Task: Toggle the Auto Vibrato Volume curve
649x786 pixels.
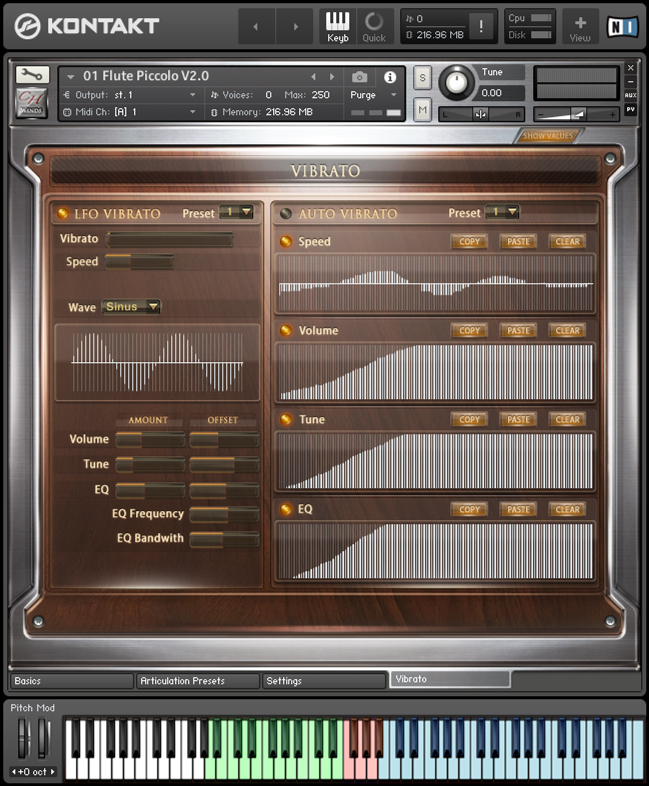Action: (286, 330)
